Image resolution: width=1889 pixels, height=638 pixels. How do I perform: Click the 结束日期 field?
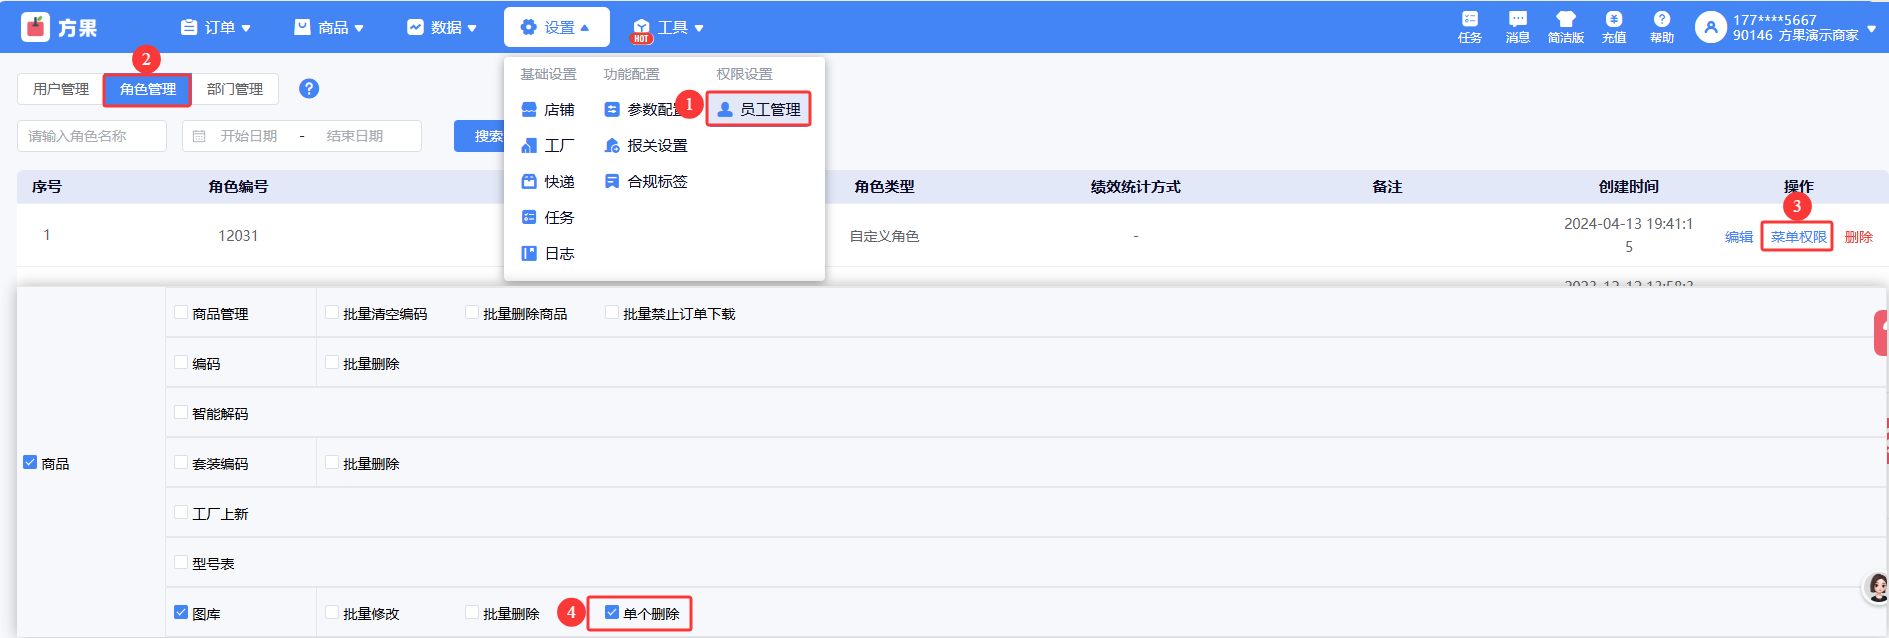(355, 136)
